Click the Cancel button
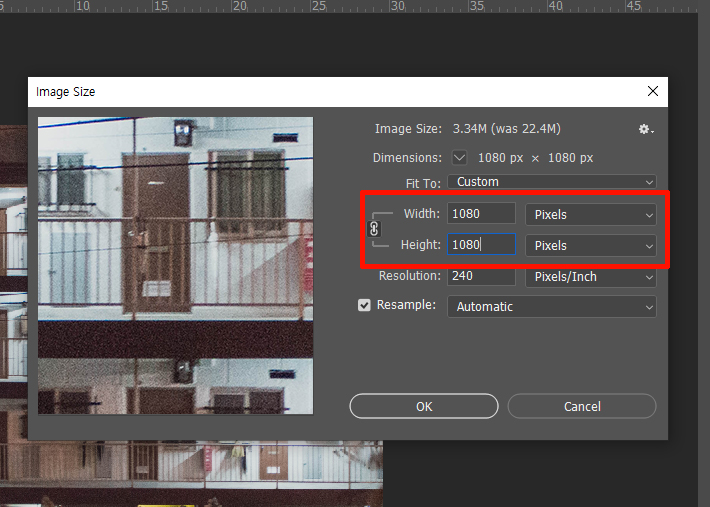The image size is (710, 507). (x=582, y=407)
